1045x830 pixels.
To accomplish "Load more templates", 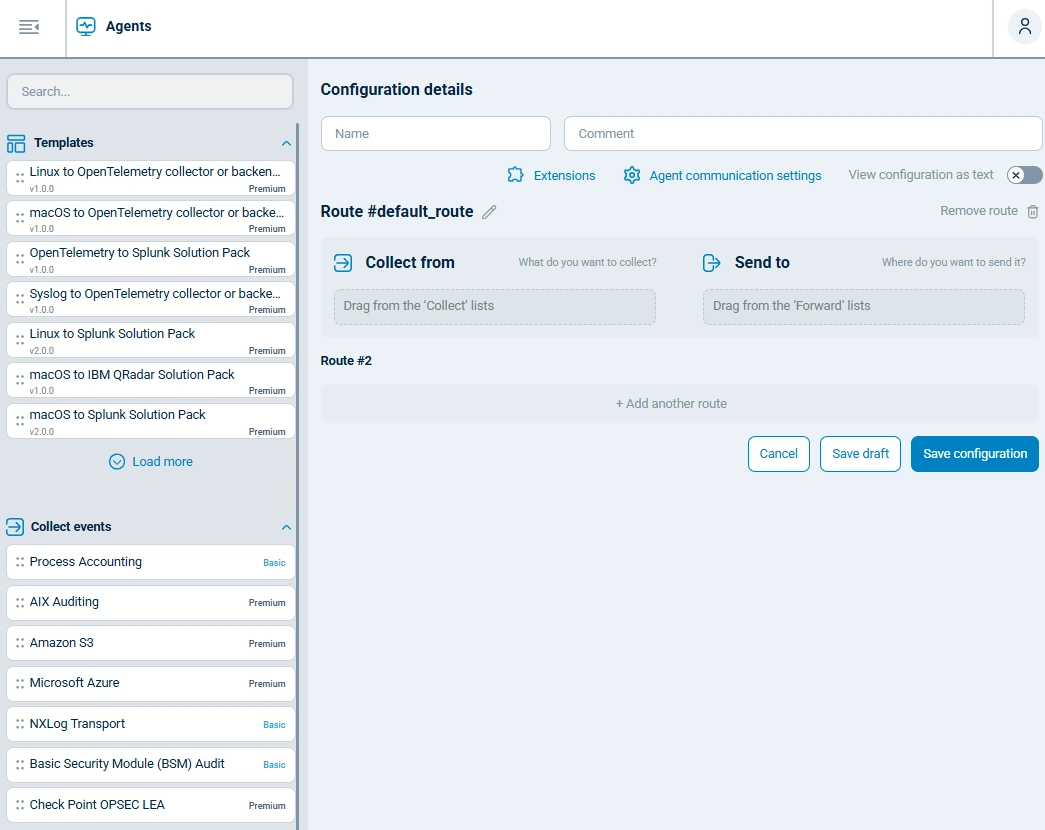I will 150,461.
